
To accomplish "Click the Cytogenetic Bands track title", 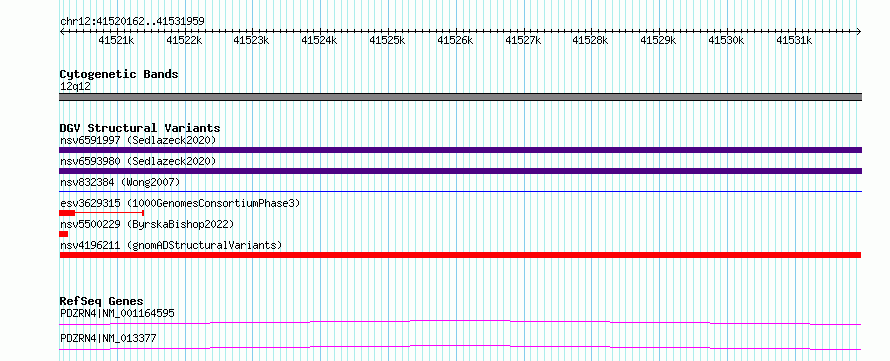I will click(x=119, y=74).
